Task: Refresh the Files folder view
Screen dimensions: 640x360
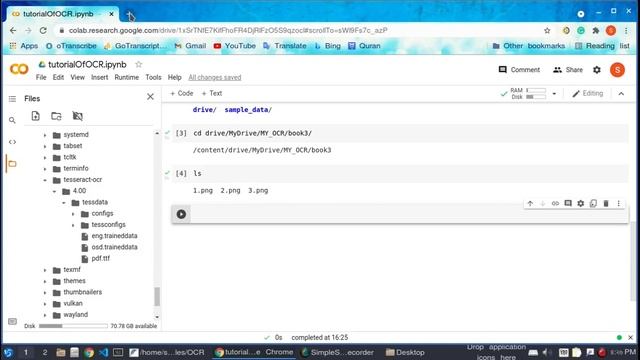Action: pyautogui.click(x=56, y=116)
